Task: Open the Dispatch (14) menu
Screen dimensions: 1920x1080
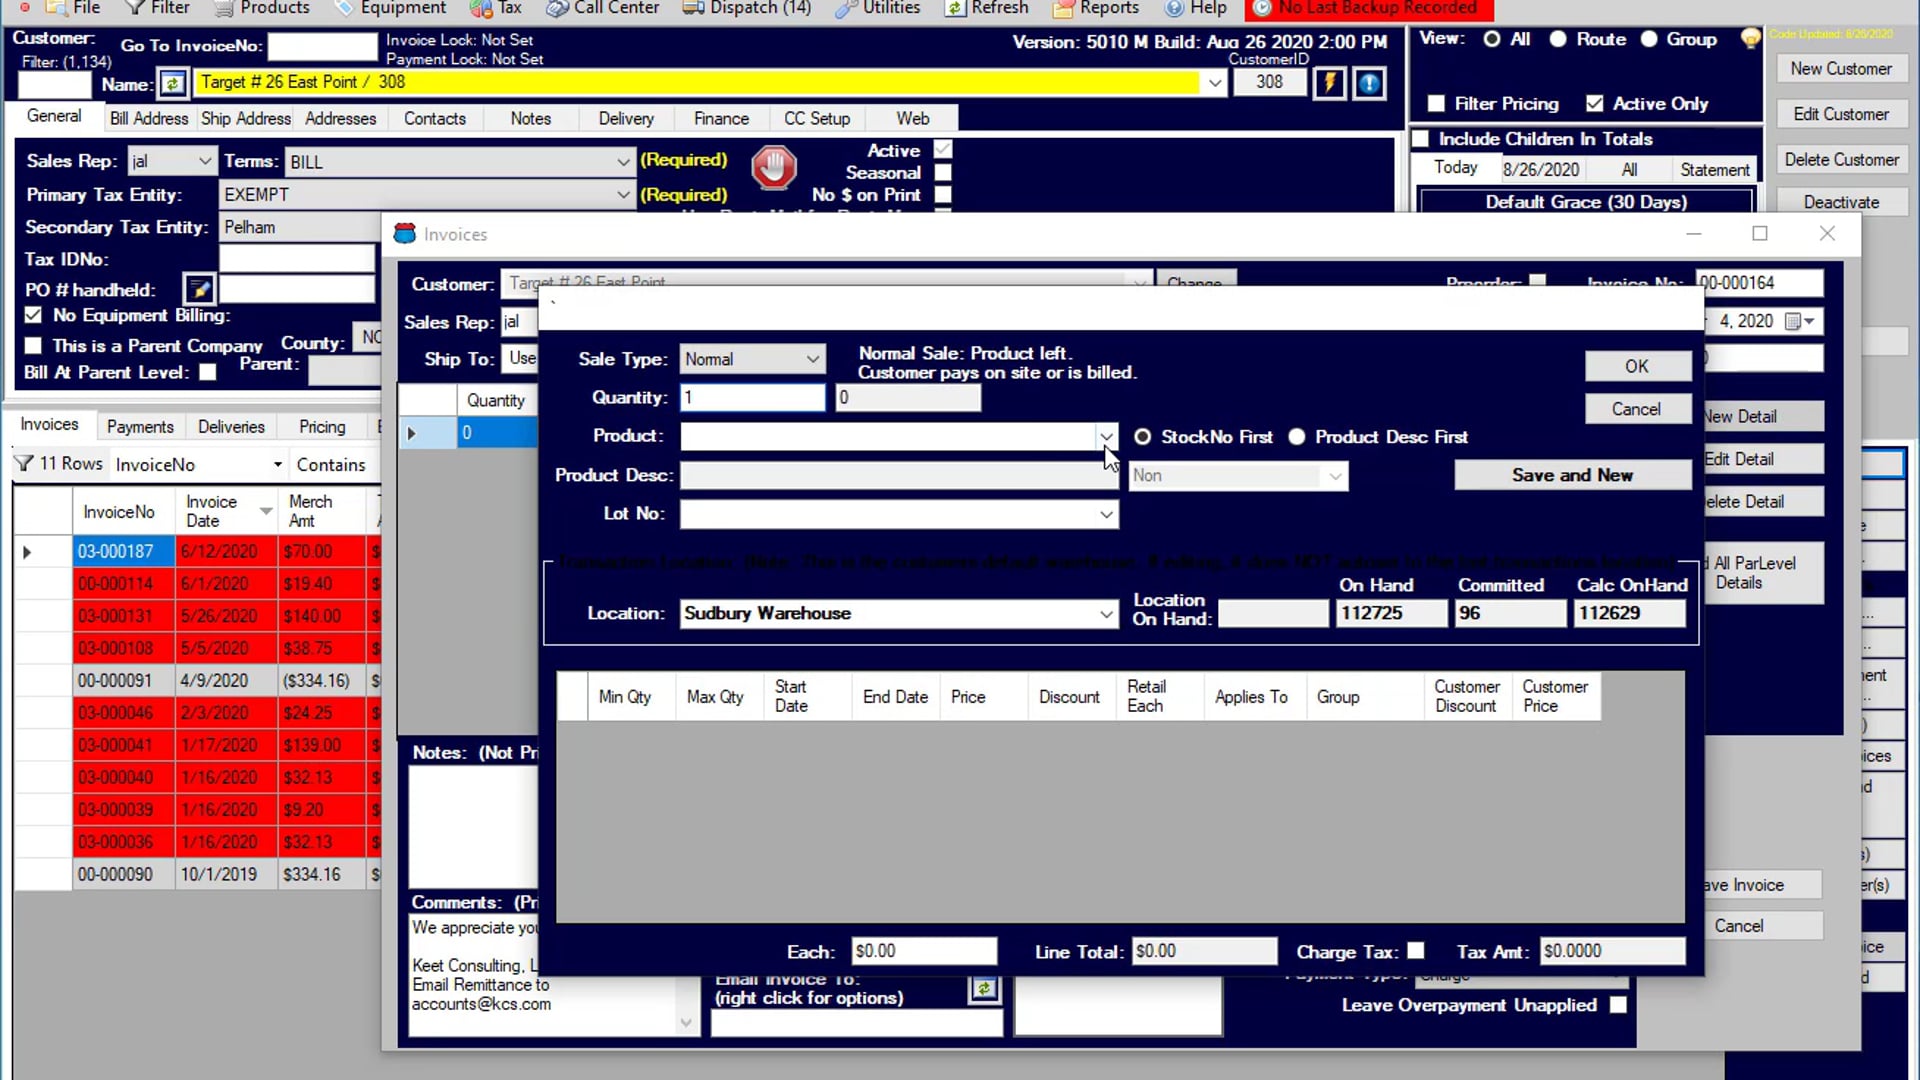Action: 746,8
